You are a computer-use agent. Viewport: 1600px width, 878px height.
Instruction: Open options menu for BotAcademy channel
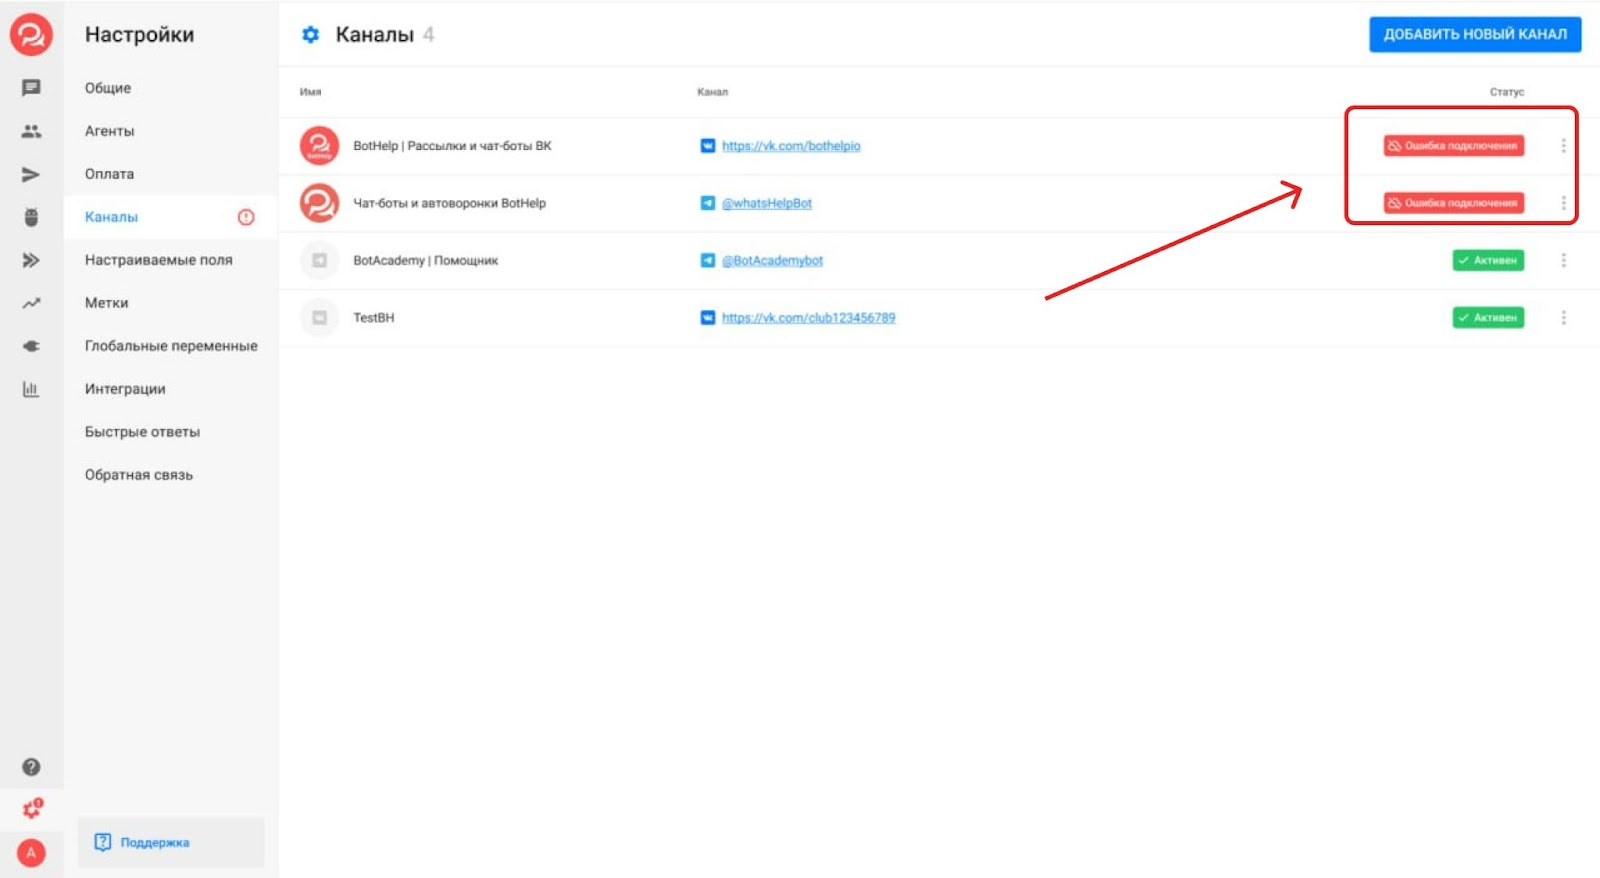click(x=1563, y=260)
